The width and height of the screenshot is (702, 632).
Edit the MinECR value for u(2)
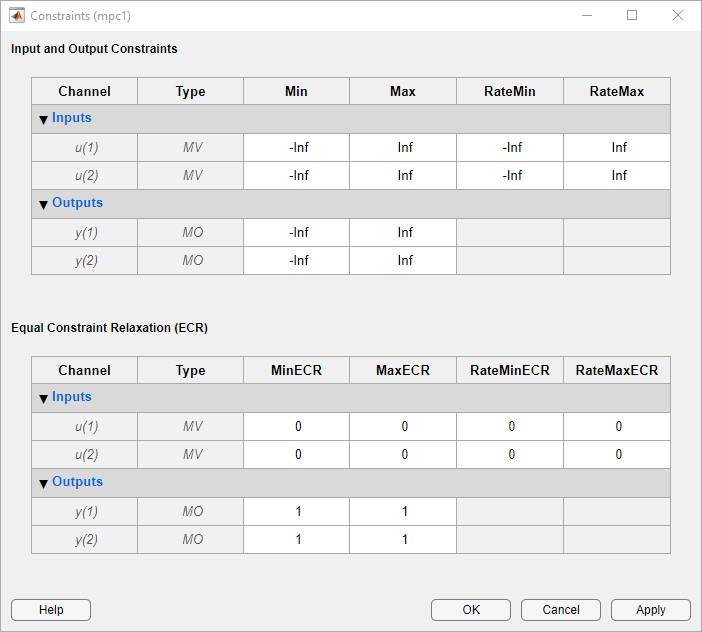pyautogui.click(x=296, y=454)
